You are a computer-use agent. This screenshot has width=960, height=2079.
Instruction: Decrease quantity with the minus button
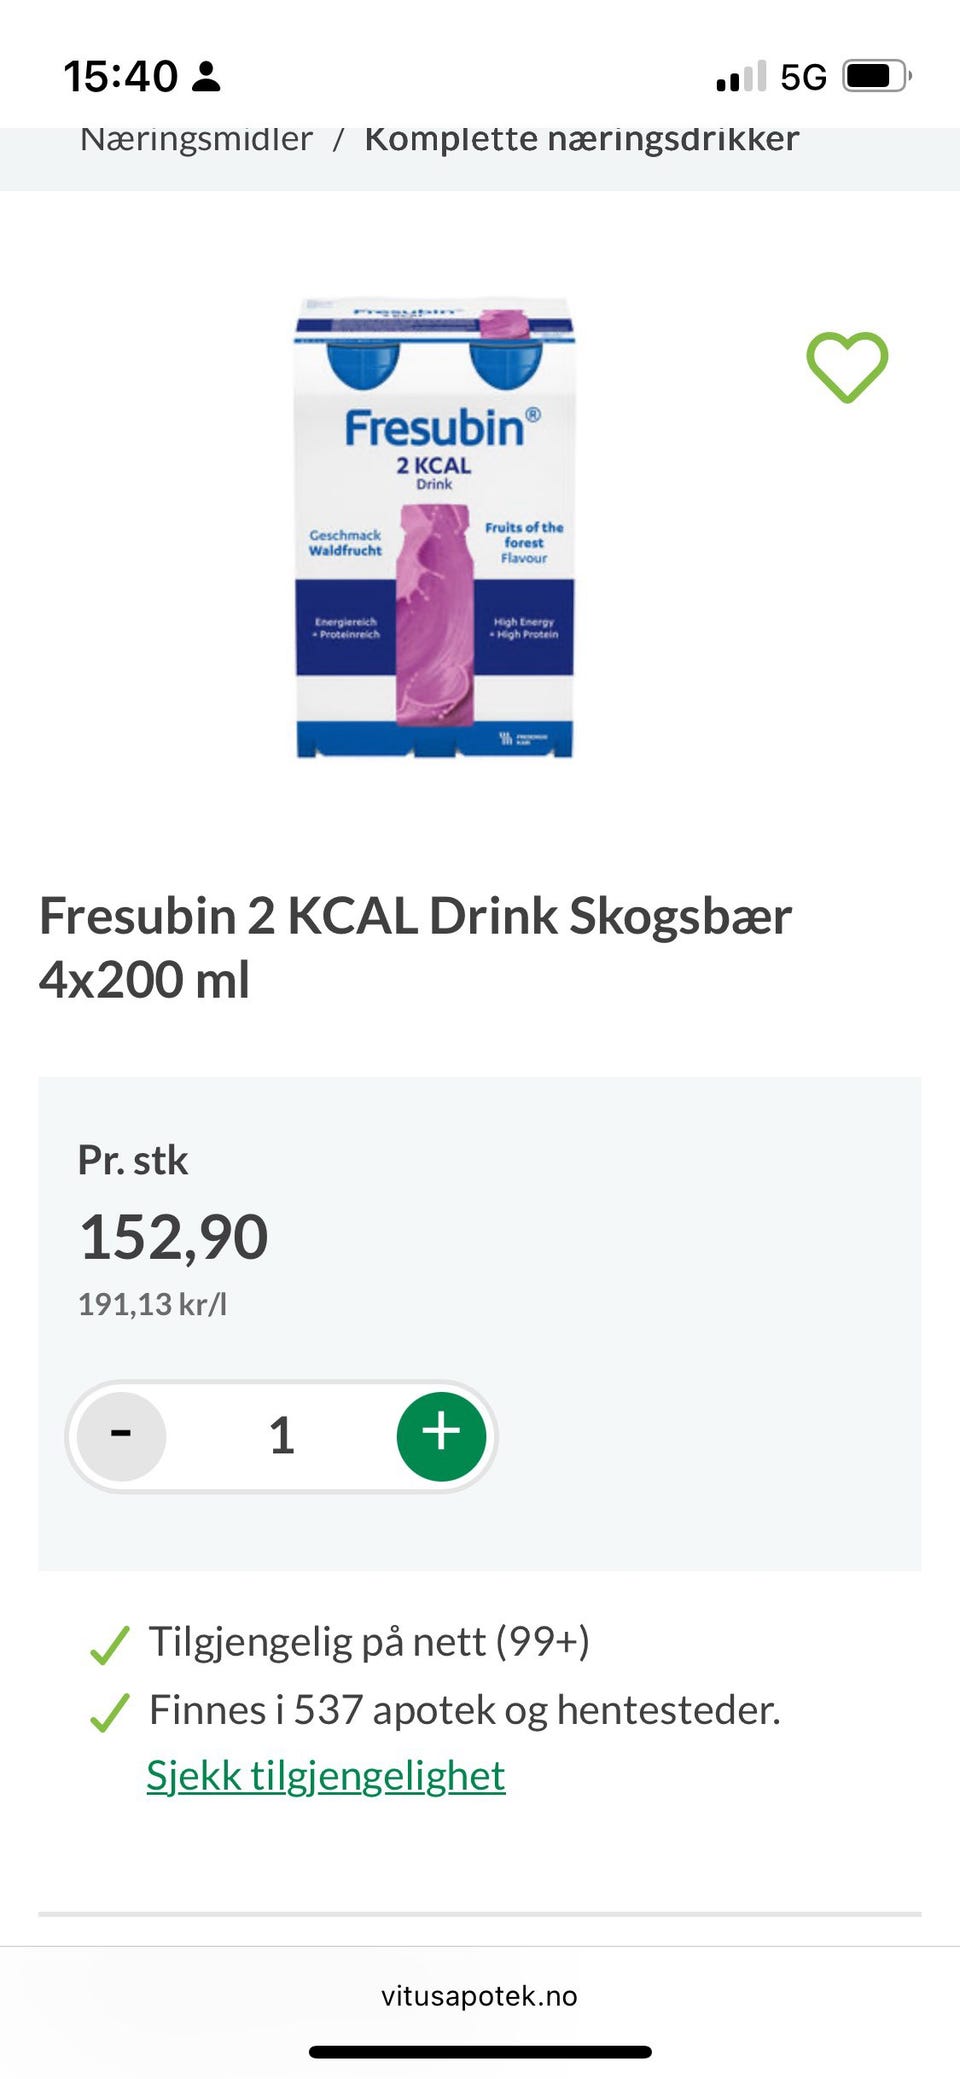(121, 1436)
